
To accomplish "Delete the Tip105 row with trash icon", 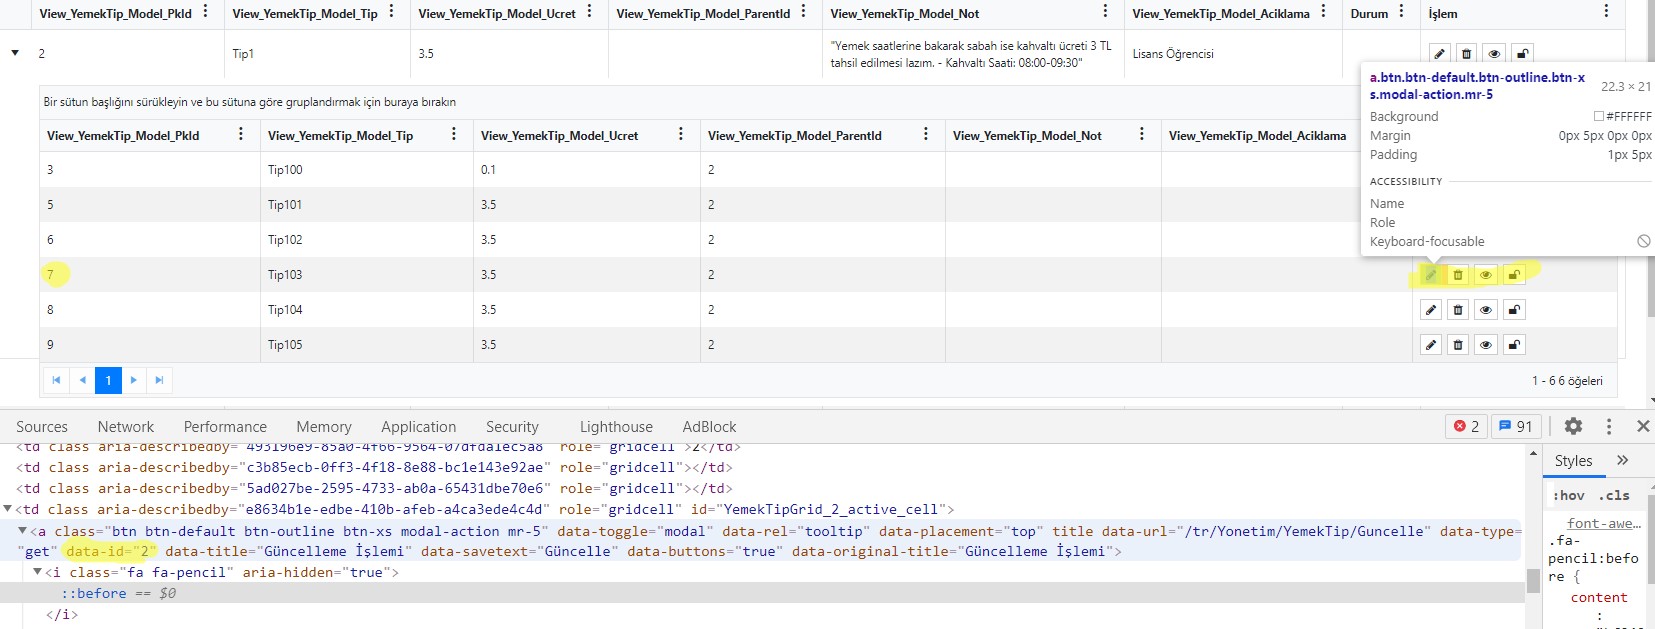I will click(x=1458, y=345).
